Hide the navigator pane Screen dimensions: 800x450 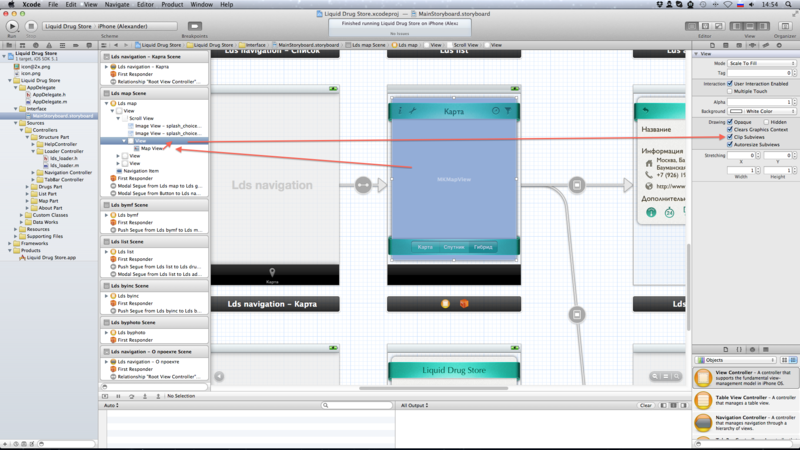pyautogui.click(x=737, y=26)
